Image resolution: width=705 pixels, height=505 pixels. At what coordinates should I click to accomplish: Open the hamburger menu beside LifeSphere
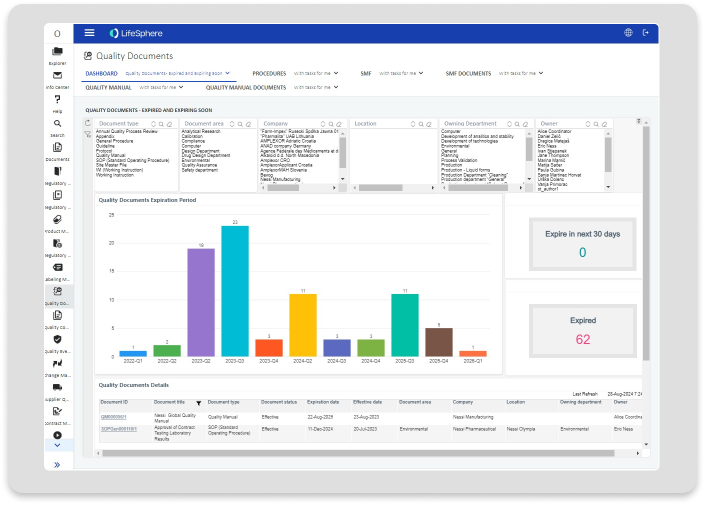click(x=90, y=33)
